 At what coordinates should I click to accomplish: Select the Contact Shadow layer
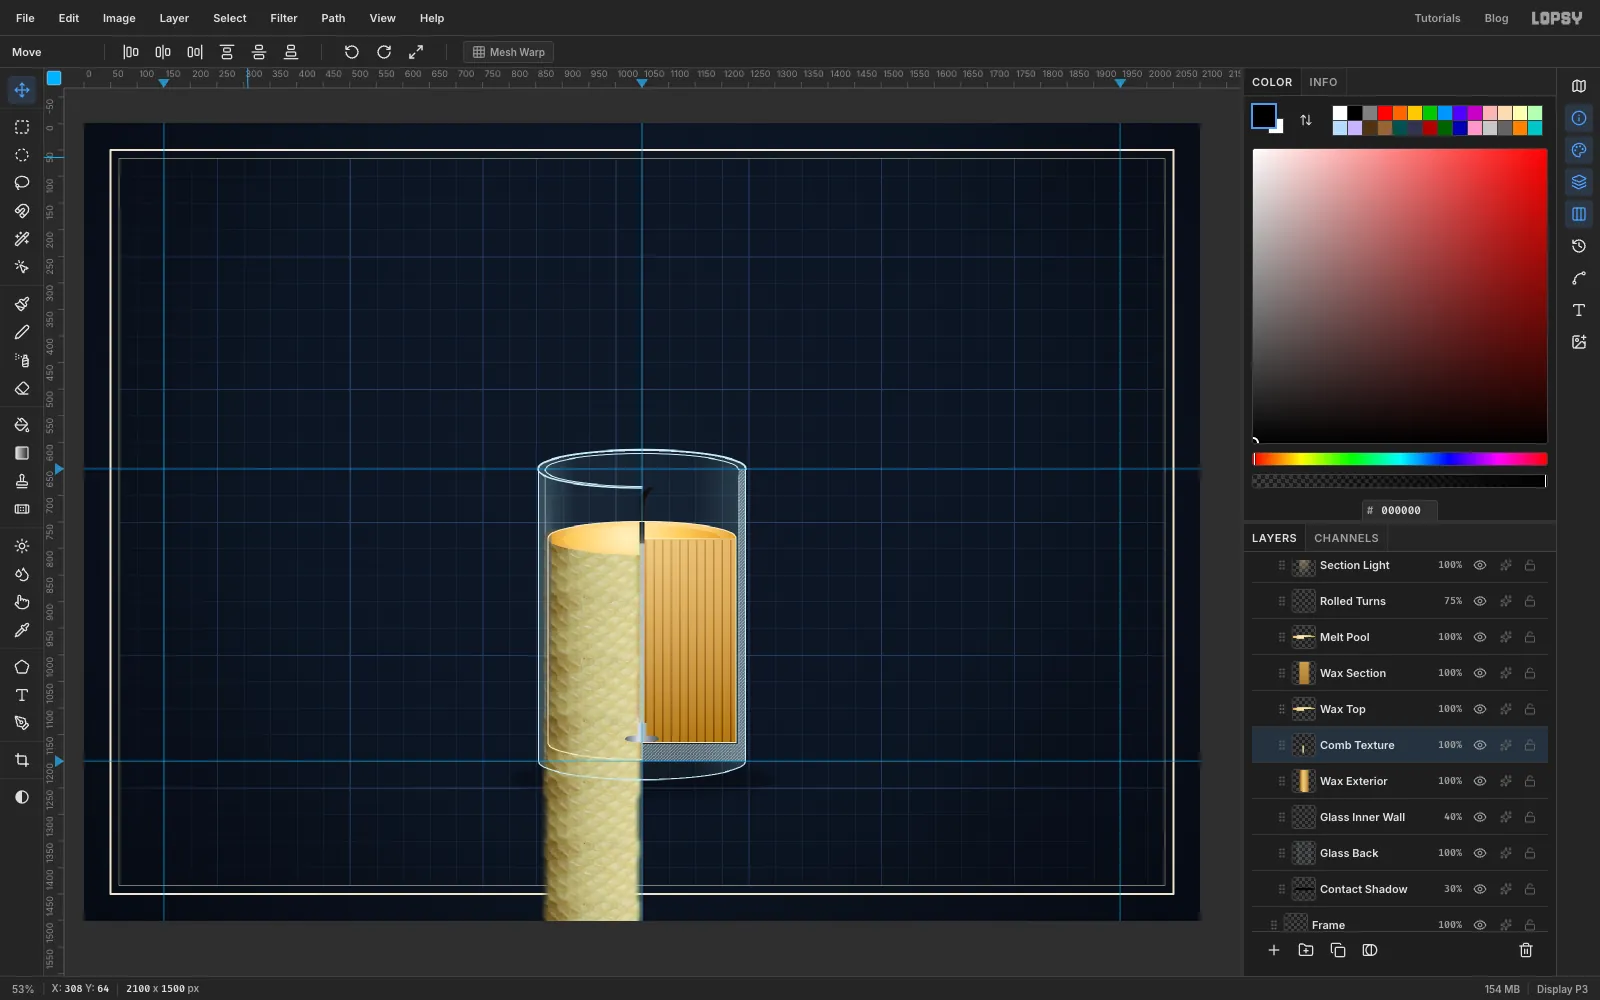pos(1400,889)
